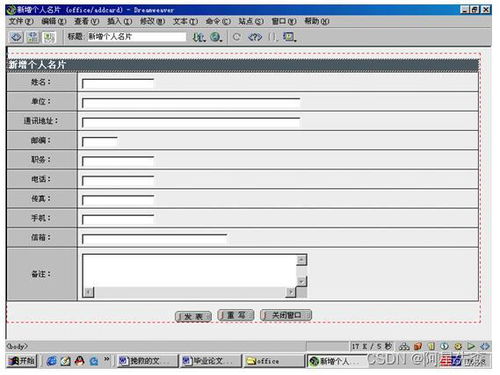Open Site map icon in status launcher
Screen dimensions: 500x375
point(404,347)
